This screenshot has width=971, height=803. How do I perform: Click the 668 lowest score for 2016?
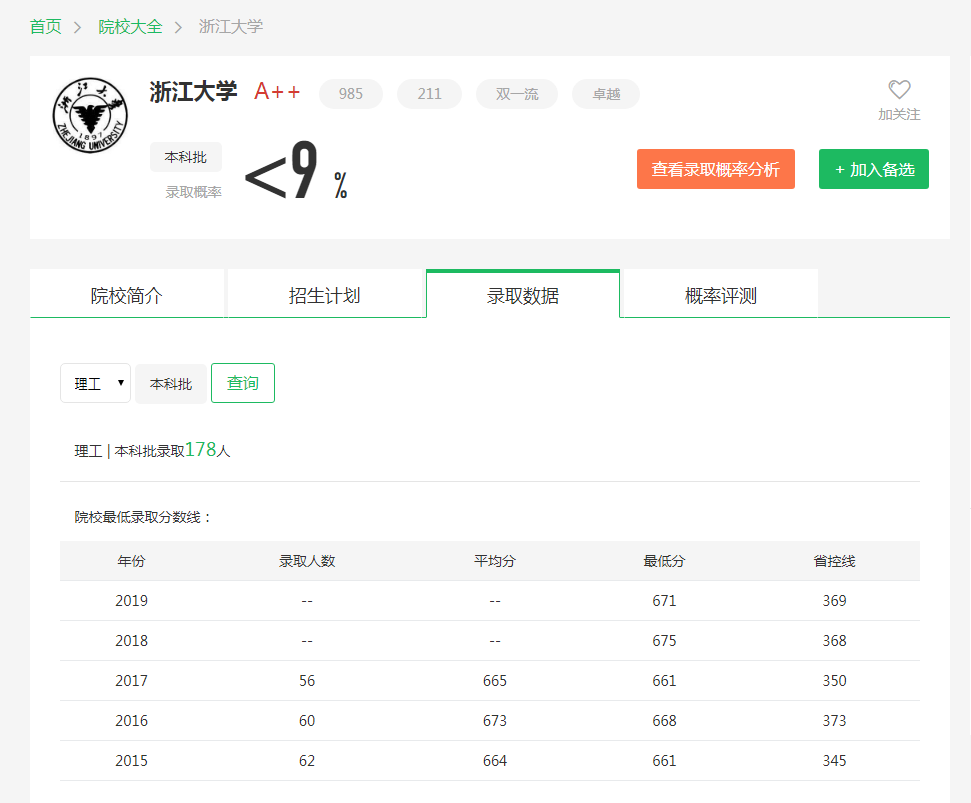[x=664, y=721]
